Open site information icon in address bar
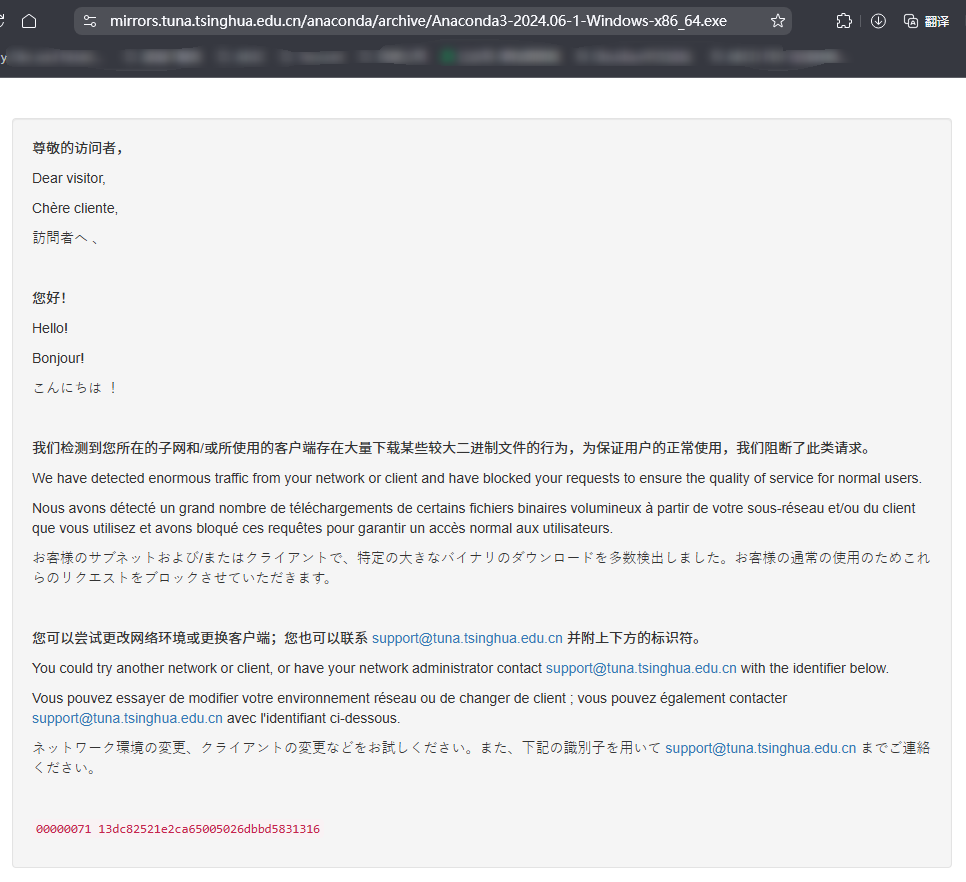Viewport: 966px width, 882px height. (x=90, y=21)
